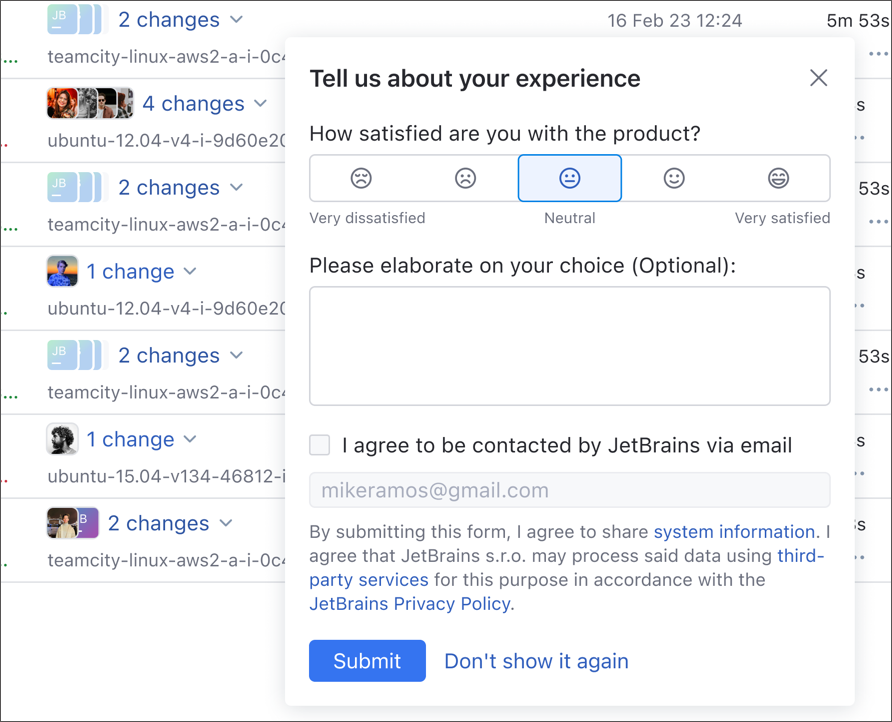Enable the agree to be contacted checkbox
Image resolution: width=892 pixels, height=722 pixels.
pyautogui.click(x=319, y=445)
